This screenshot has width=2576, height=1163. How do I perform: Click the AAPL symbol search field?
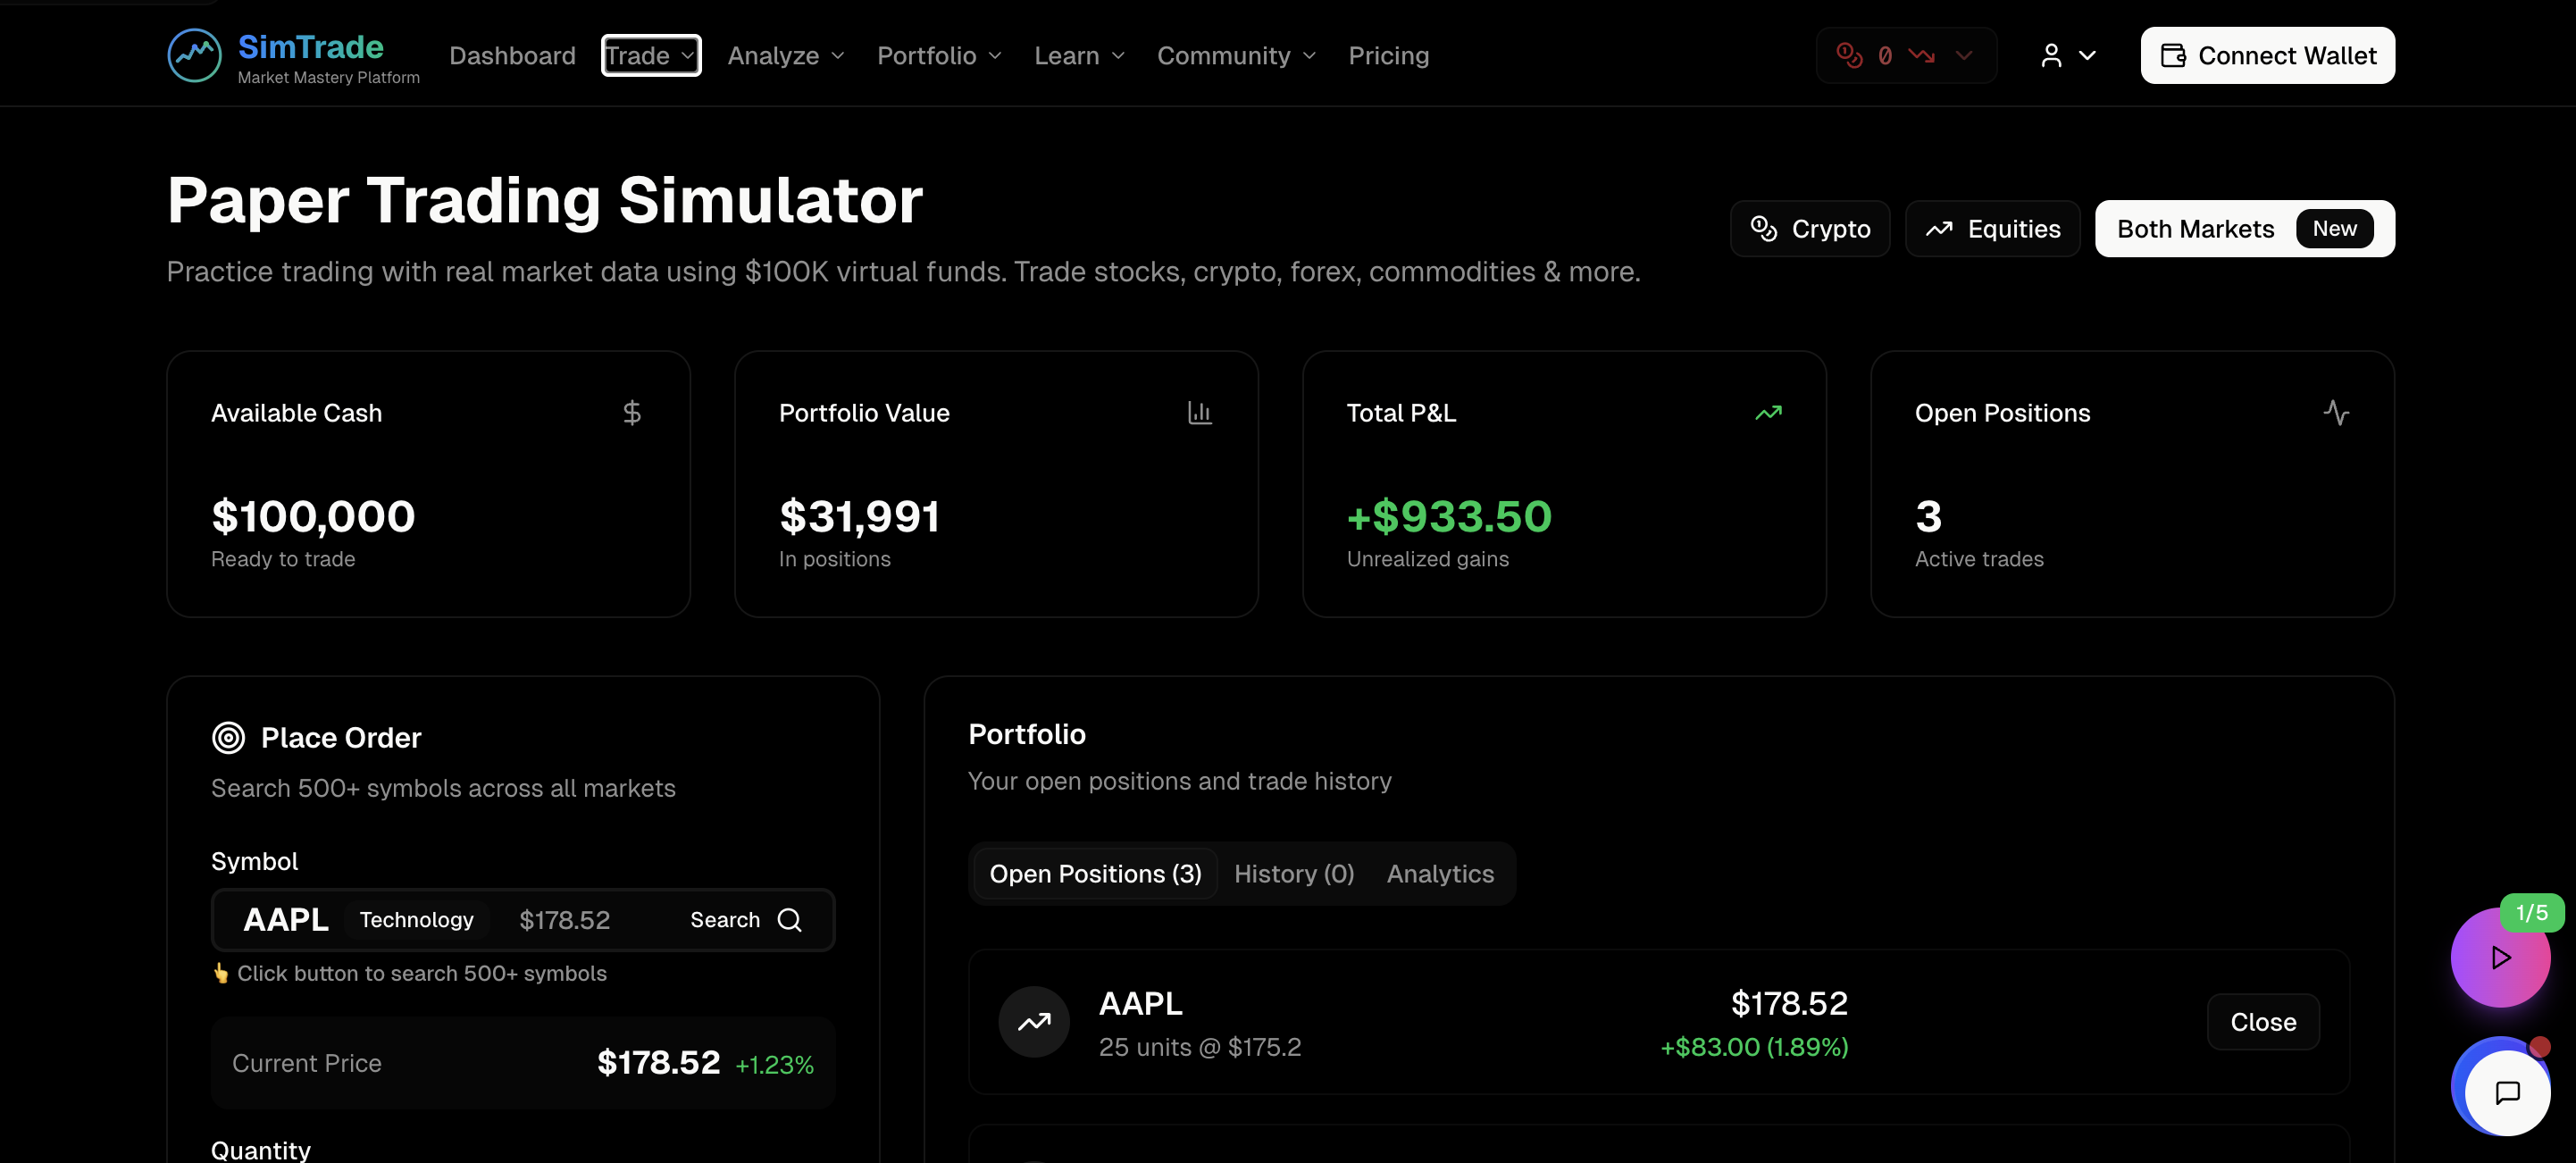(x=522, y=919)
